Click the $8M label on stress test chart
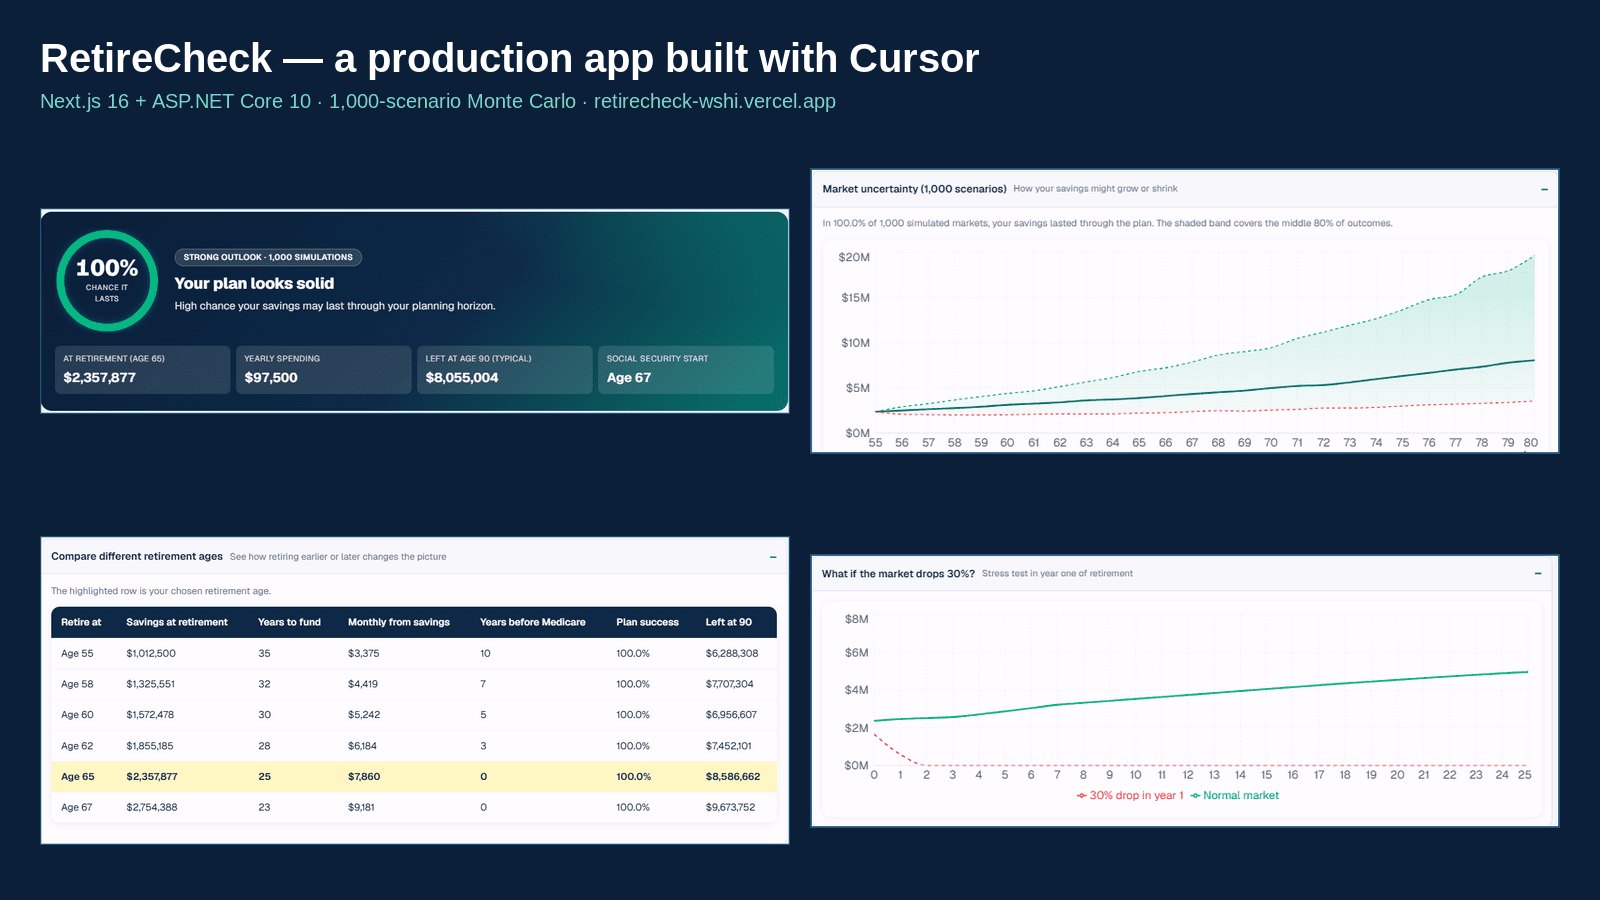 pyautogui.click(x=857, y=620)
